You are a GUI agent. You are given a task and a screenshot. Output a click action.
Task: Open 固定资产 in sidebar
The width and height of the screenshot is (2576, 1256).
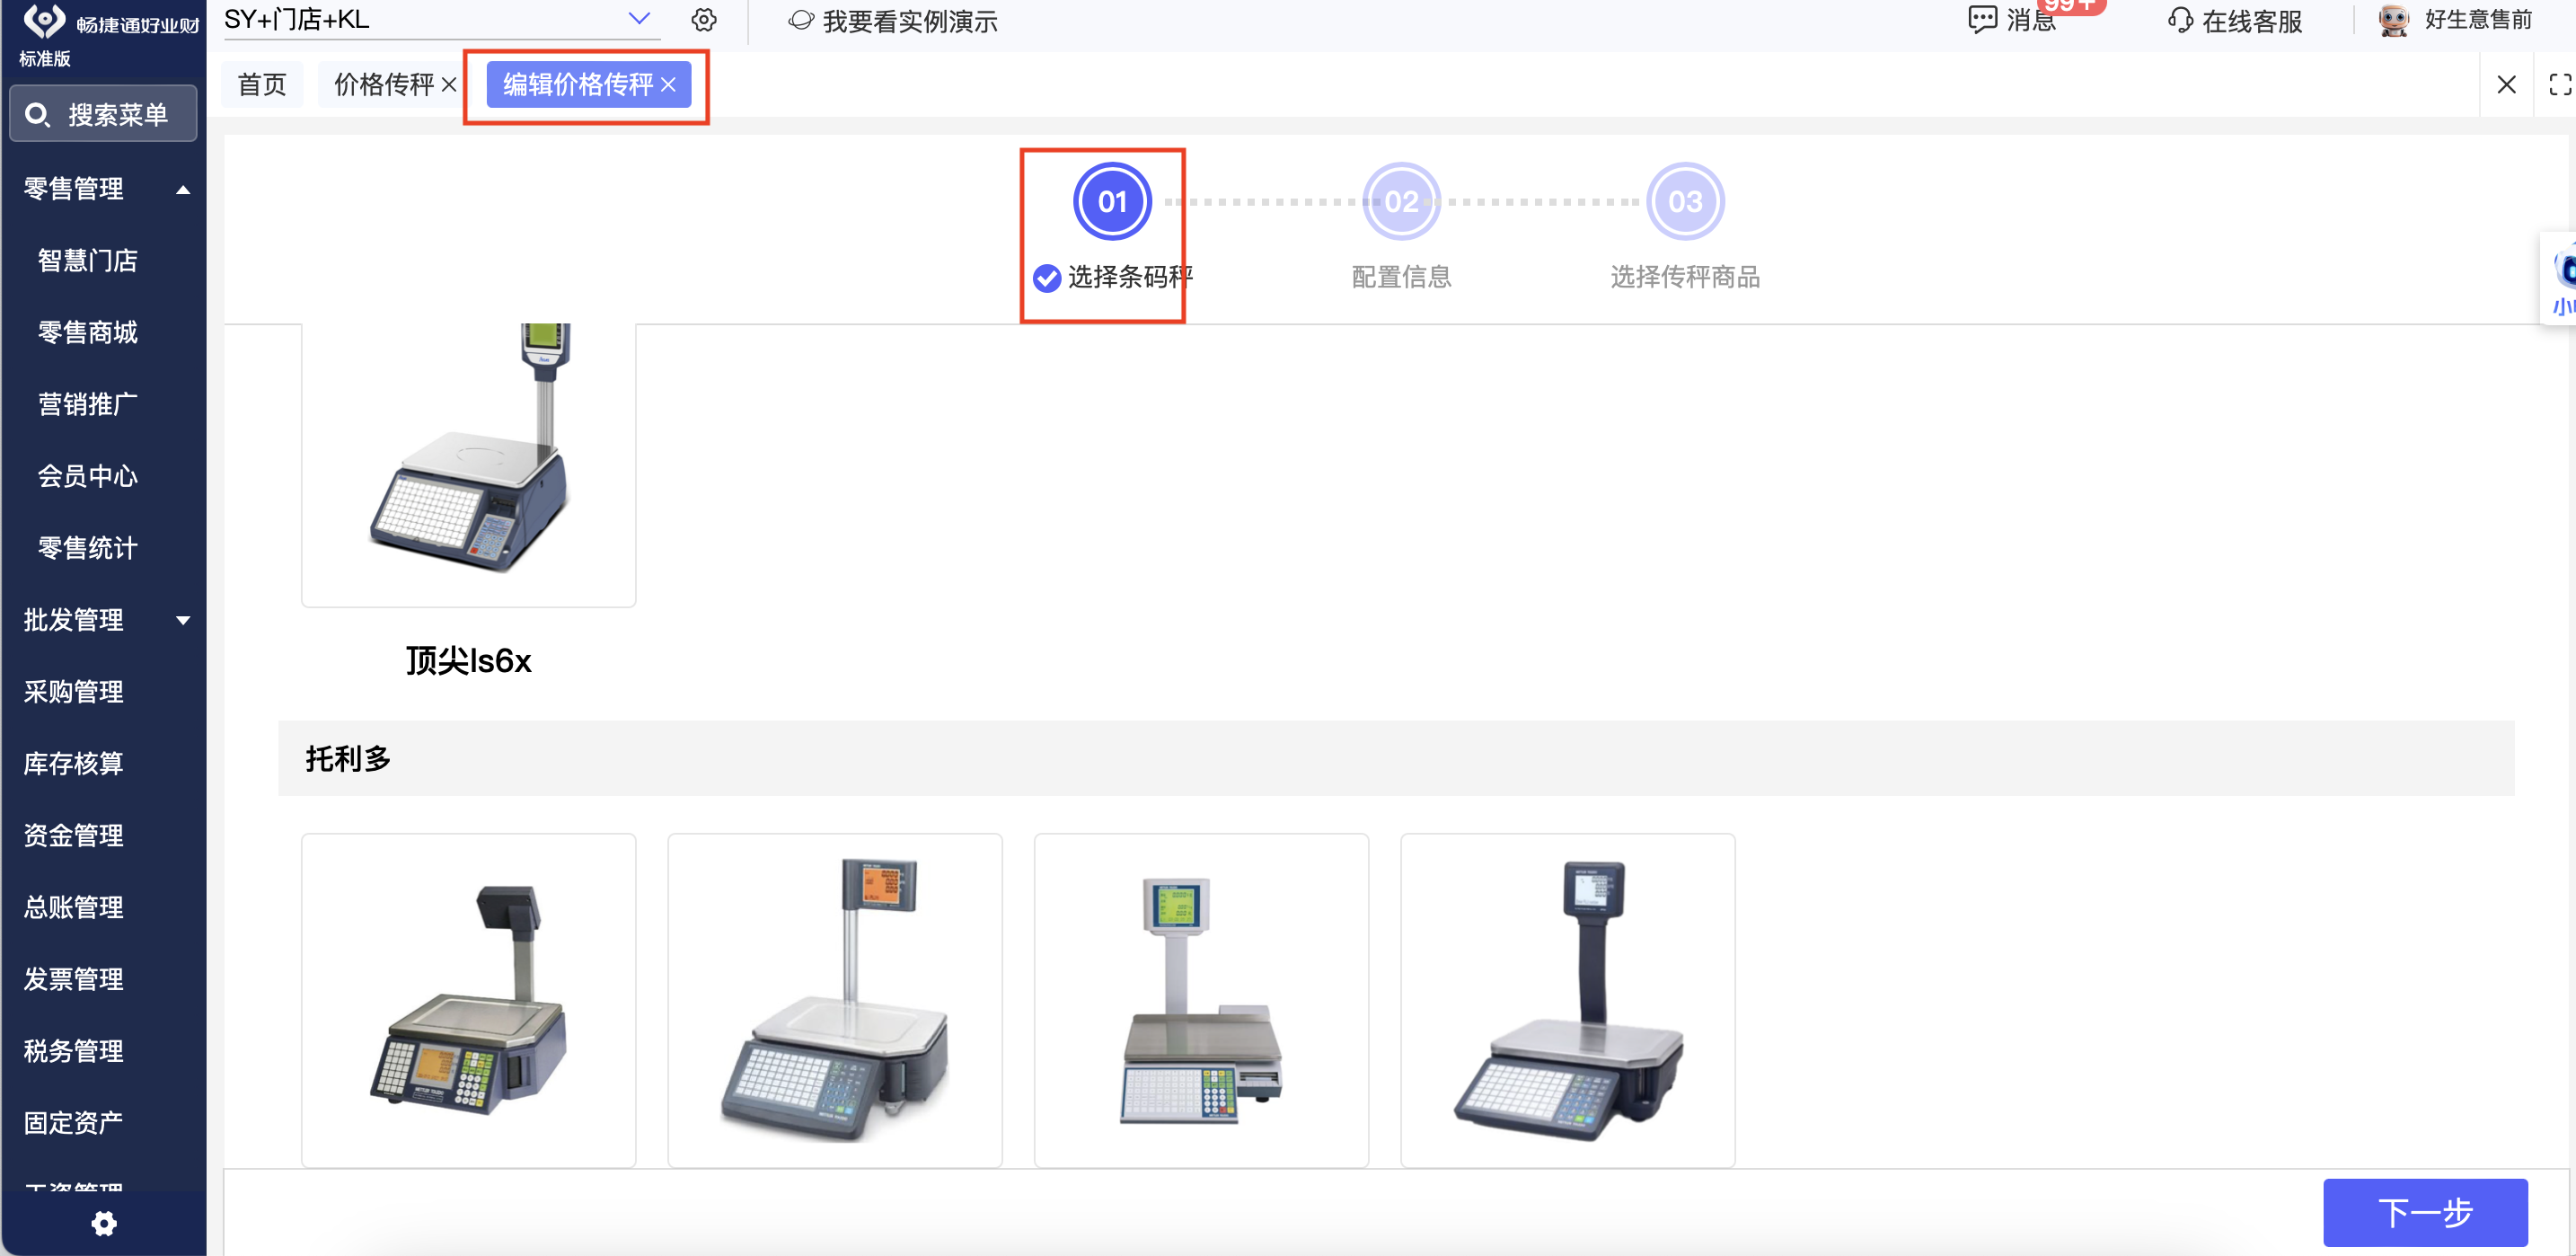coord(74,1124)
